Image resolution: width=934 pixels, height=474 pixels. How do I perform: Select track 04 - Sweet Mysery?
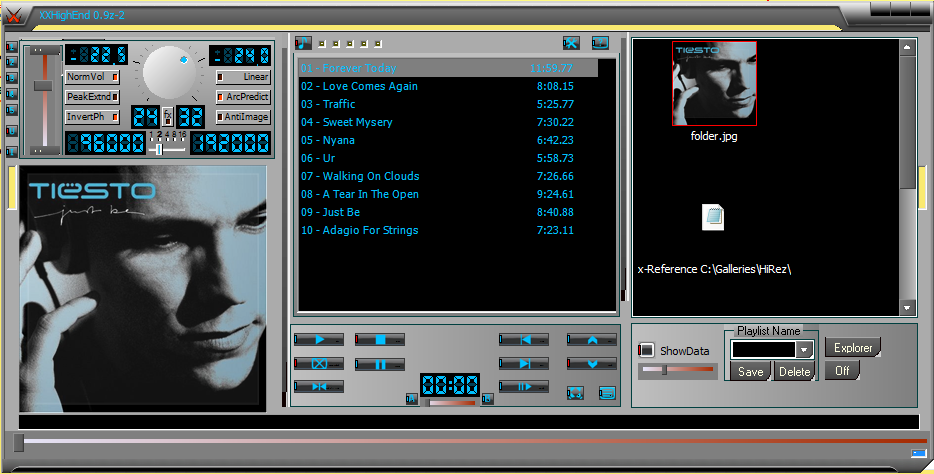click(x=448, y=122)
